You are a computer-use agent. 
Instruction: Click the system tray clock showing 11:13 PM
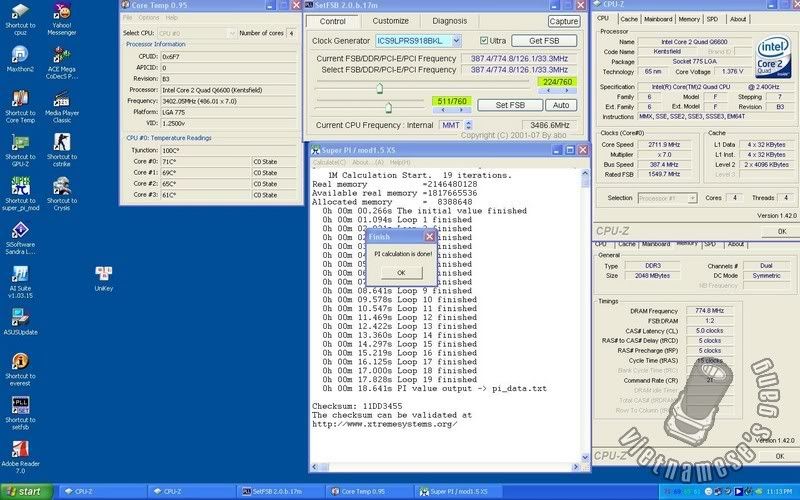(x=779, y=492)
